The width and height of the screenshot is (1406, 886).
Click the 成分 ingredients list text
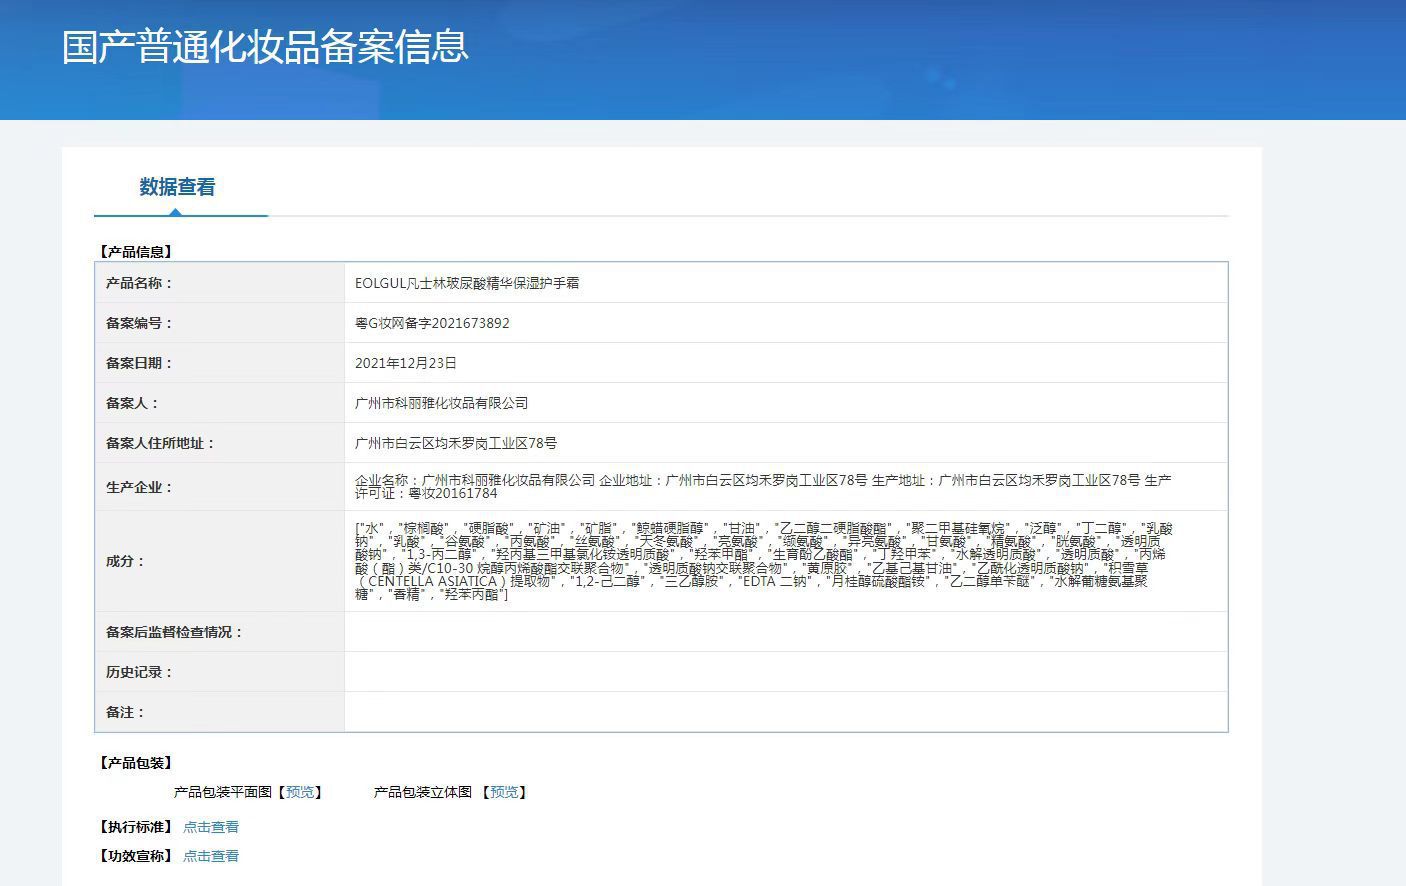pos(762,561)
